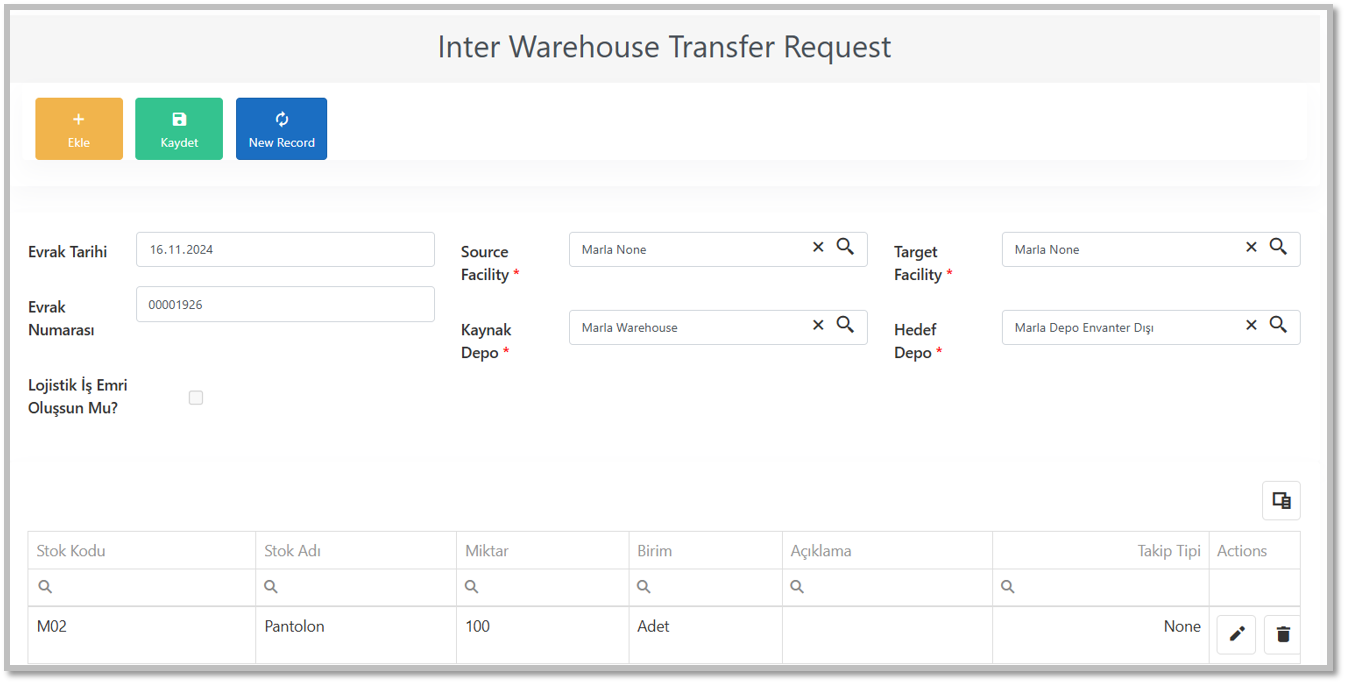Filter the Birim column
The height and width of the screenshot is (684, 1346).
(706, 588)
